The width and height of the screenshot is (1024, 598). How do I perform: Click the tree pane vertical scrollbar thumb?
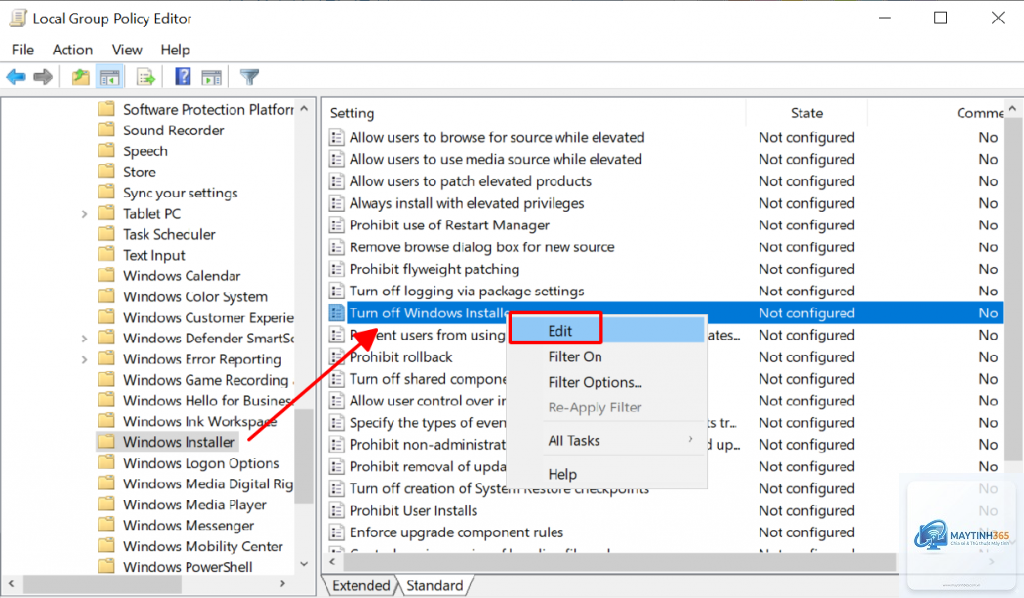(x=304, y=457)
